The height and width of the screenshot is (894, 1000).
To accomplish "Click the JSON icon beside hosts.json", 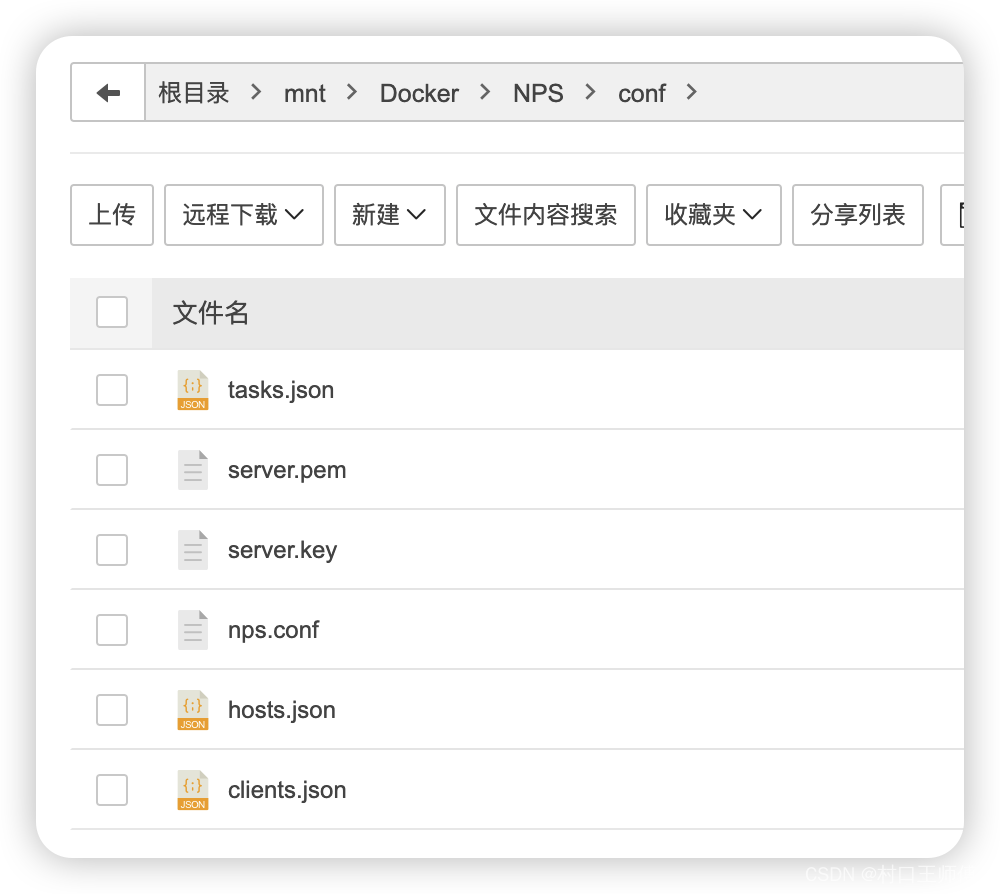I will (192, 710).
